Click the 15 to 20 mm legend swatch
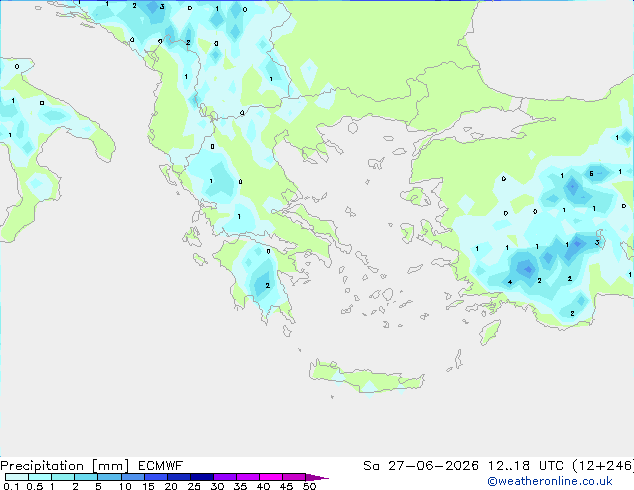This screenshot has height=490, width=634. click(156, 477)
